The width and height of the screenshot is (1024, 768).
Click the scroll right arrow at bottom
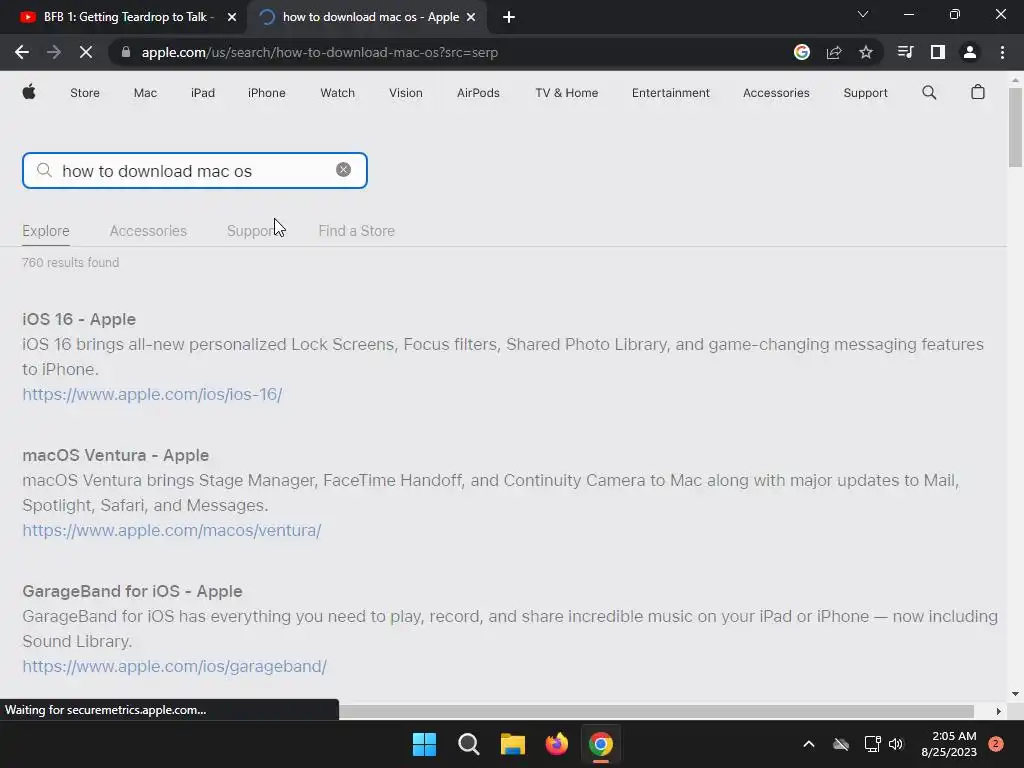click(998, 711)
